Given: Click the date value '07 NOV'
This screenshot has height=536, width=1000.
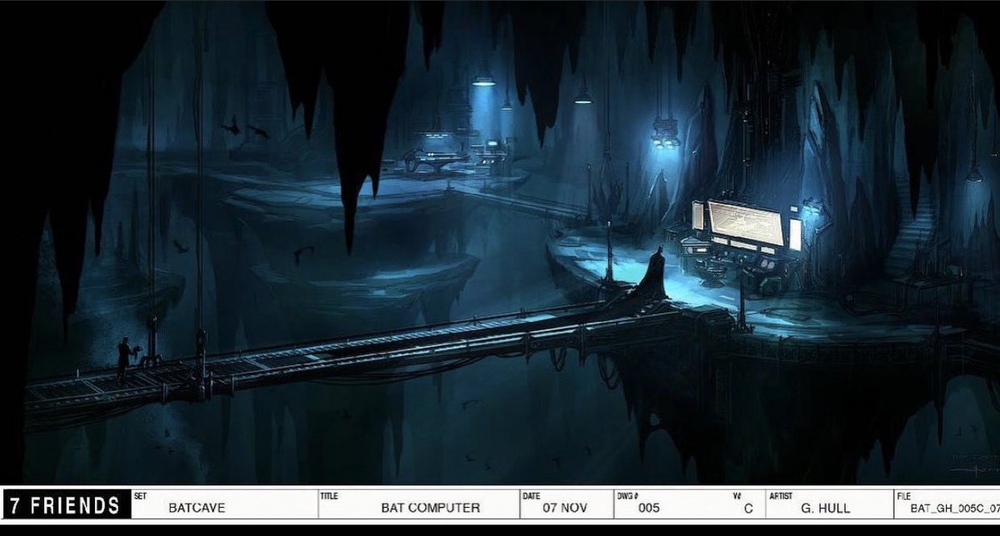Looking at the screenshot, I should point(565,508).
